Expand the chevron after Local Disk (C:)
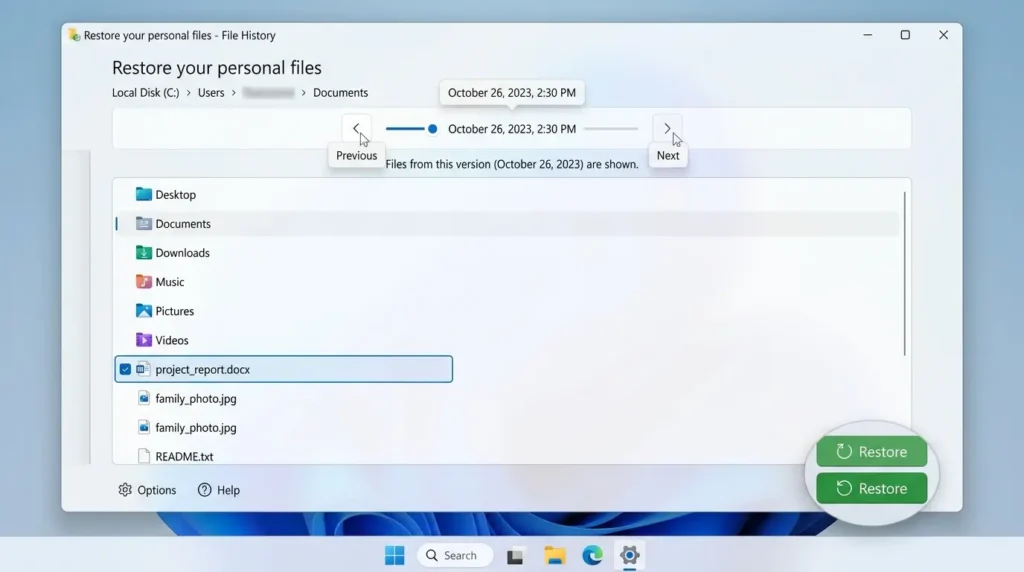Screen dimensions: 1024x572 [189, 93]
